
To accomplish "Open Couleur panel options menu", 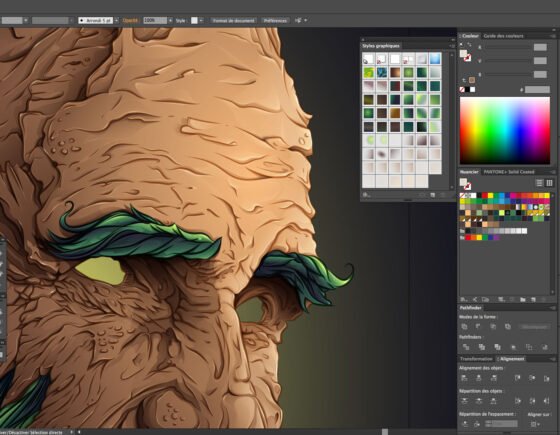I will click(553, 36).
